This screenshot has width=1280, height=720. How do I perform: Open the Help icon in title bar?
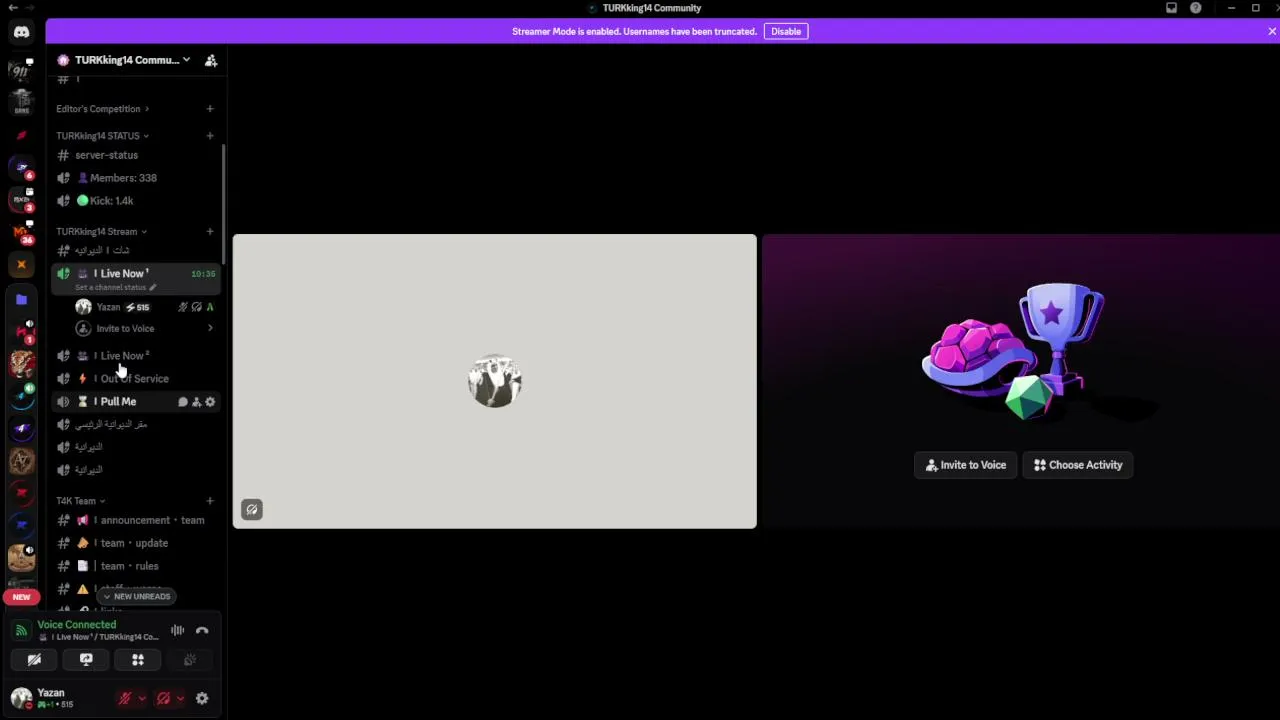tap(1195, 8)
